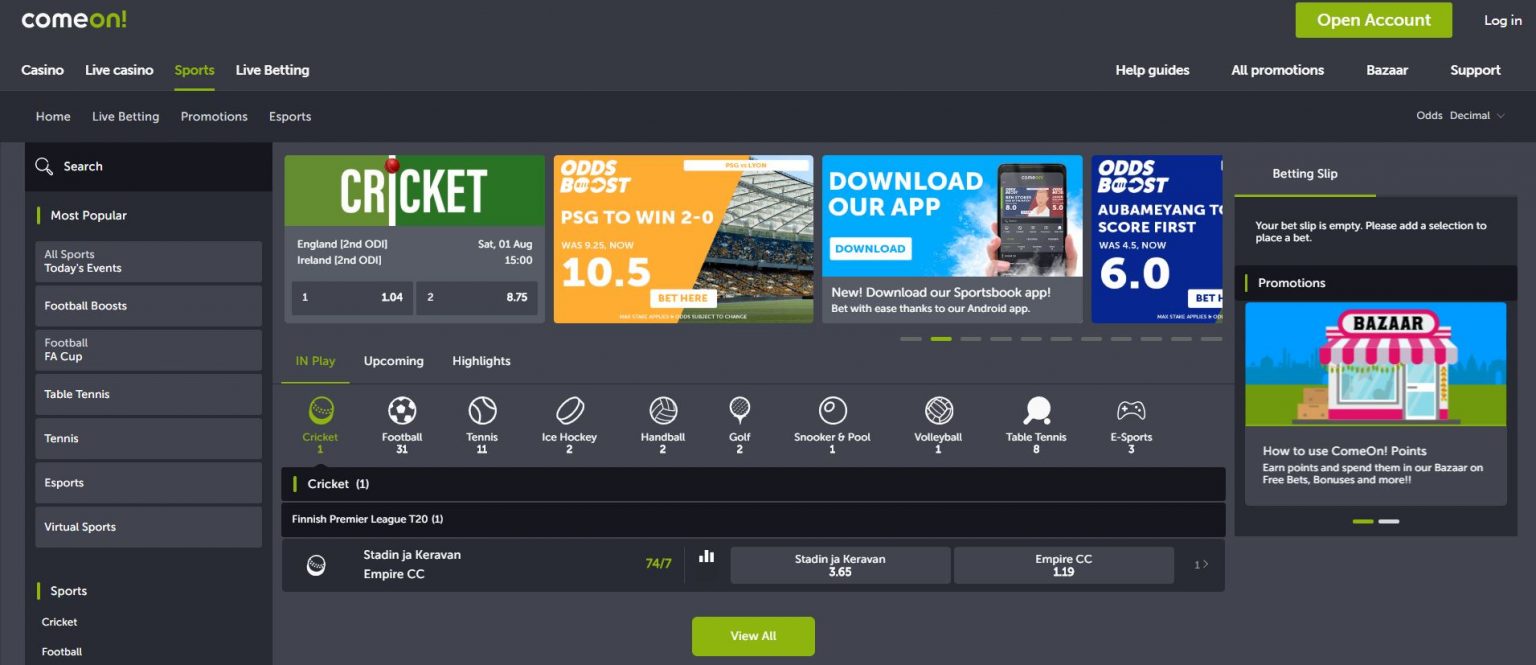Screen dimensions: 1536x665
Task: Select the first banner carousel indicator
Action: tap(910, 339)
